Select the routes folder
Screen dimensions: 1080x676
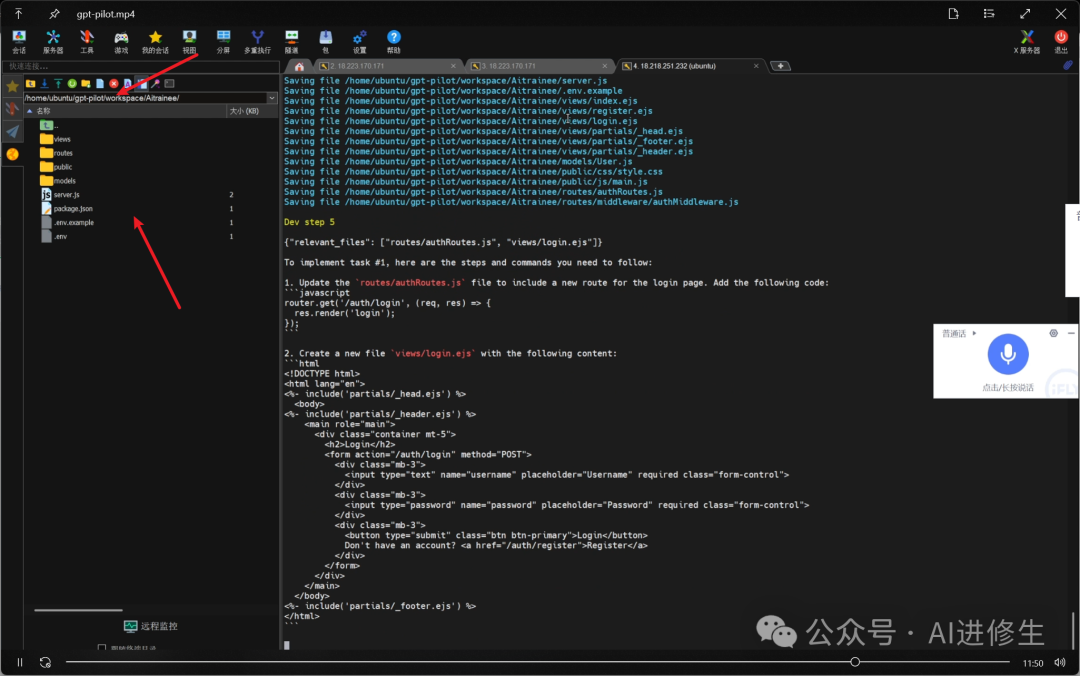click(x=56, y=153)
